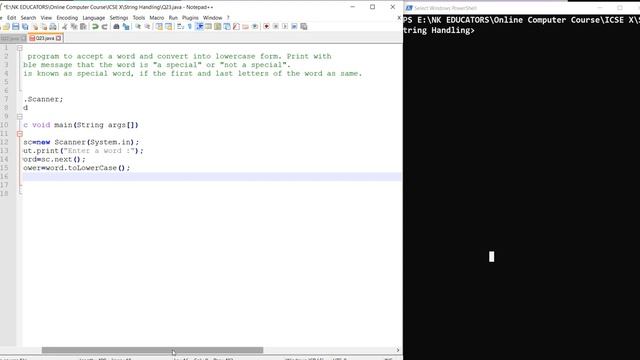Open the Macro menu
This screenshot has width=640, height=360.
pyautogui.click(x=156, y=18)
